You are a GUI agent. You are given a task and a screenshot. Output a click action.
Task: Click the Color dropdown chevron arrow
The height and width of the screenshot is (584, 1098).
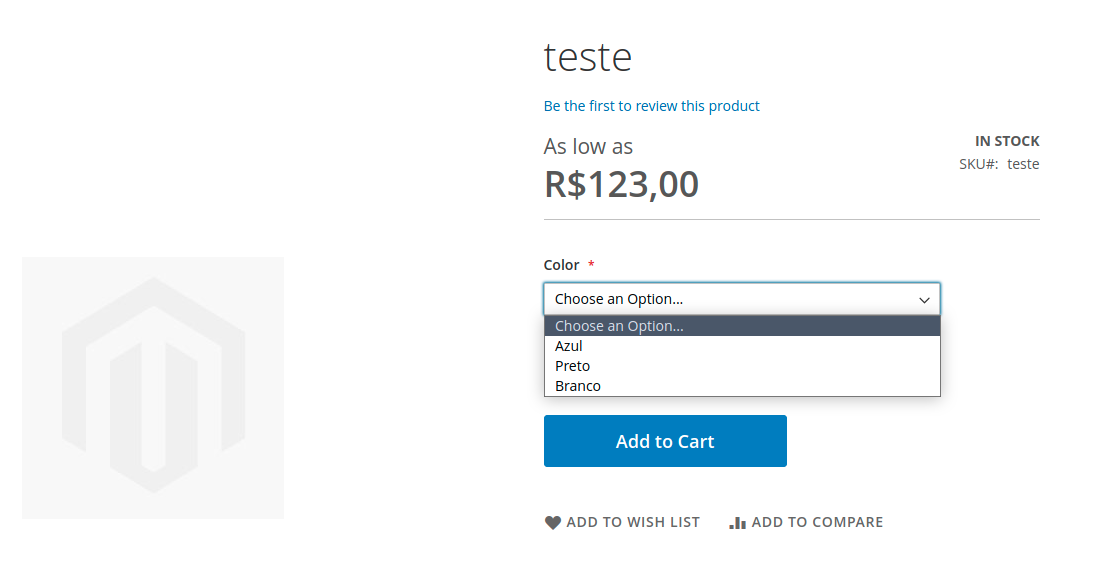tap(924, 300)
